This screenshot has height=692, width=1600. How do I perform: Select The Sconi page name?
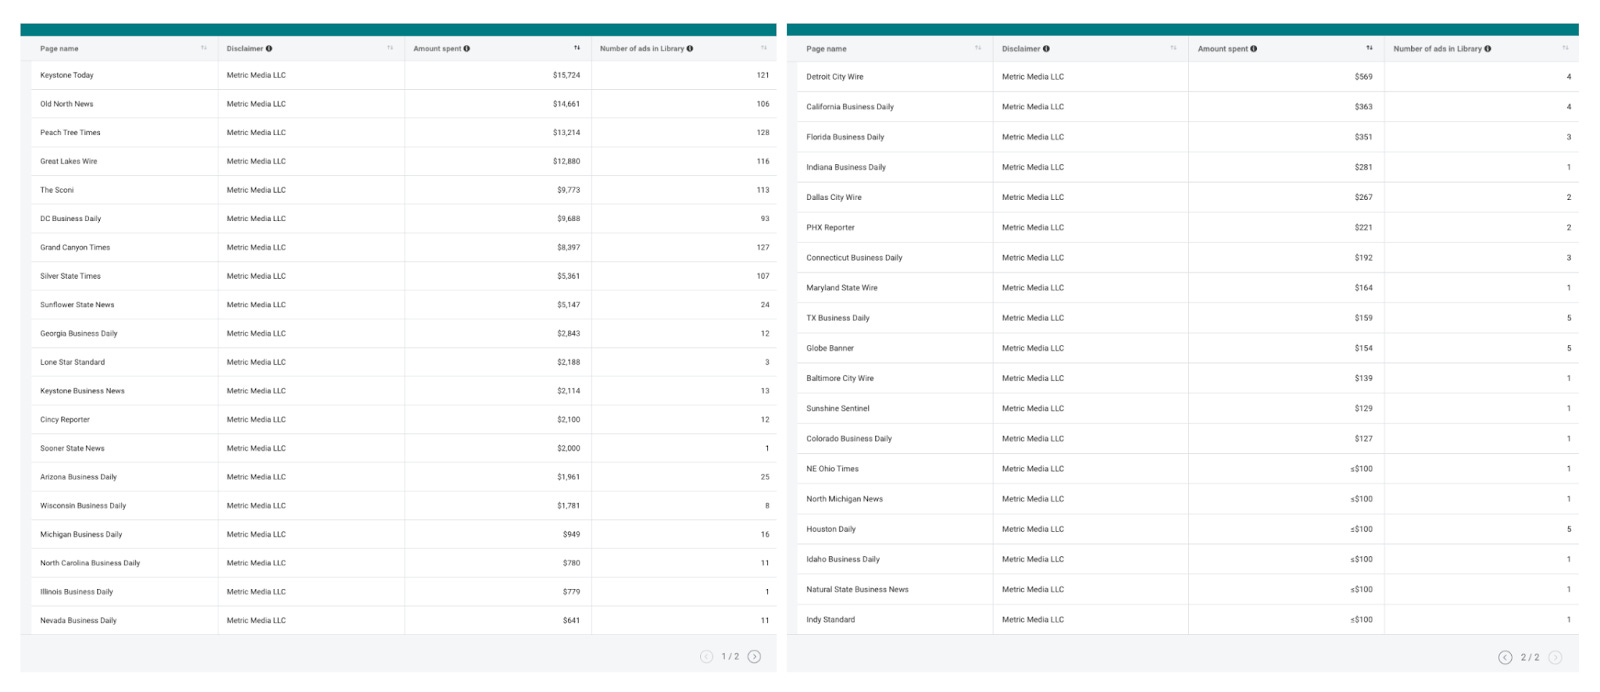(57, 190)
